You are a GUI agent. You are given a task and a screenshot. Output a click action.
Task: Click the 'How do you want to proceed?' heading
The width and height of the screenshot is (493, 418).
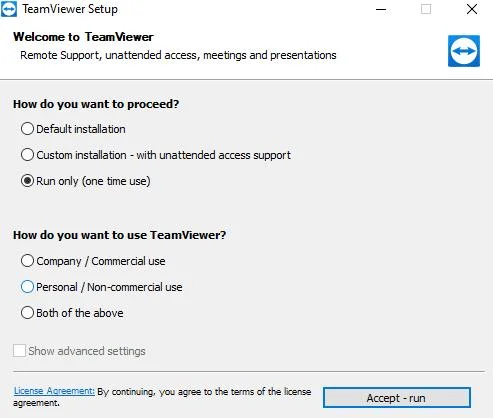pyautogui.click(x=96, y=104)
